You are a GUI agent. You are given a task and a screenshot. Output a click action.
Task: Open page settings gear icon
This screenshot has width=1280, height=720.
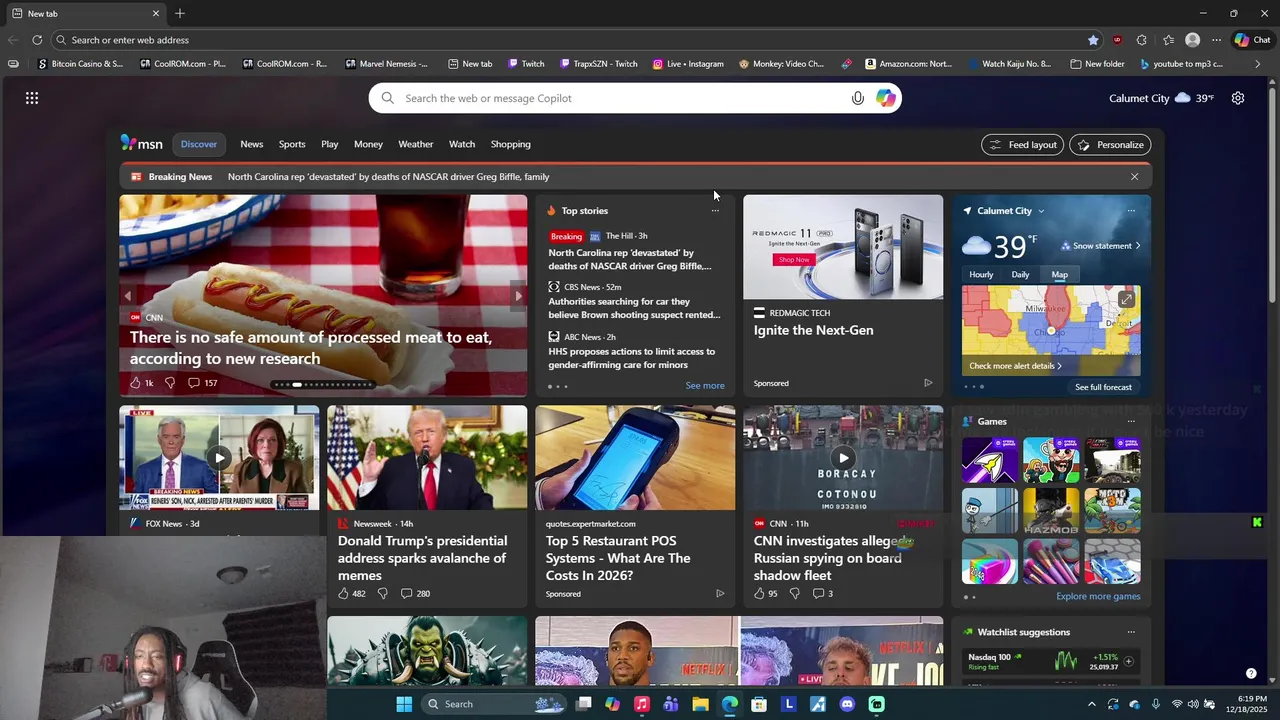(1238, 98)
